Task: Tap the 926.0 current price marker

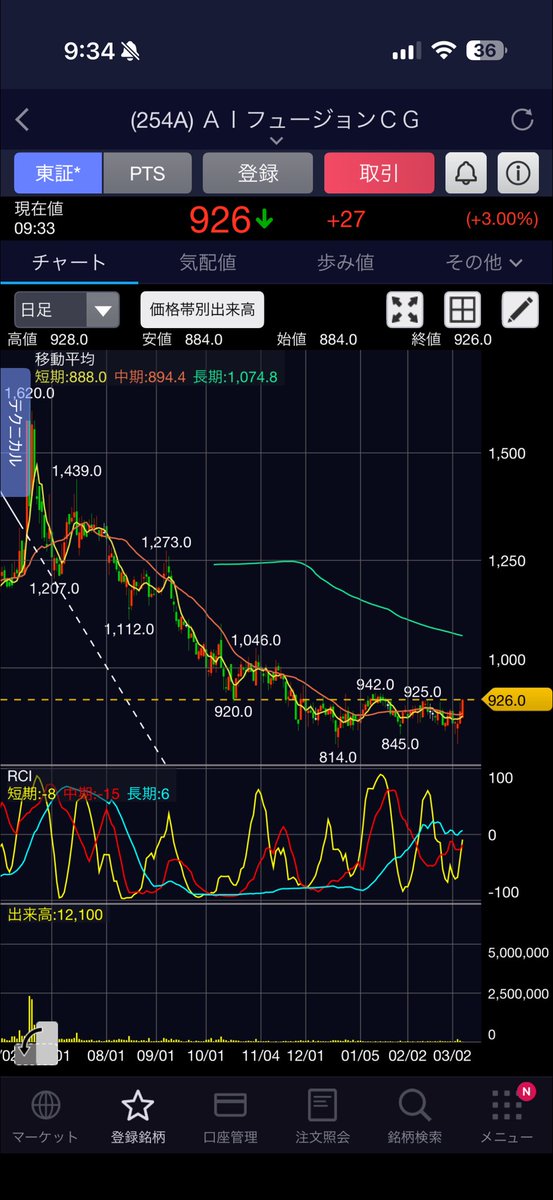Action: tap(518, 702)
